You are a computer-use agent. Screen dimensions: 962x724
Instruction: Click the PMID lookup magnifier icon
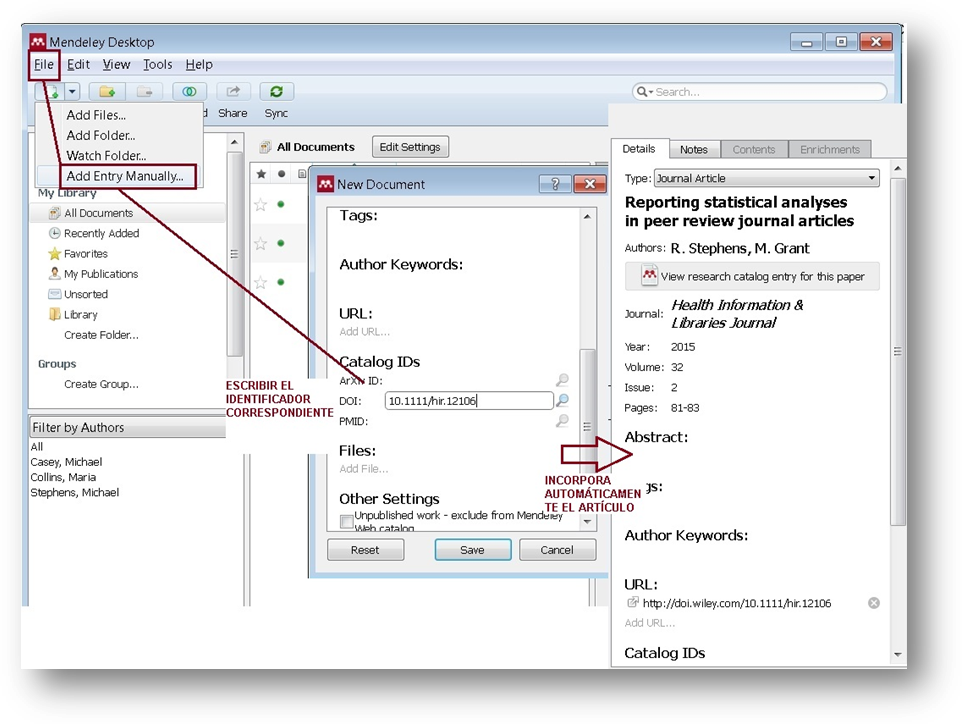563,421
